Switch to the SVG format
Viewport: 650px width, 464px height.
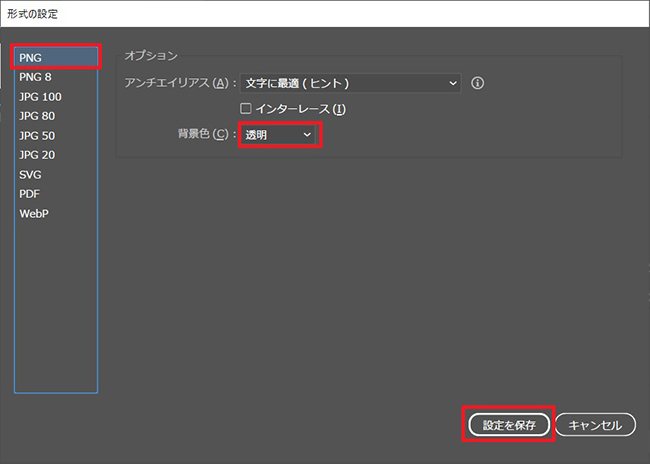pos(30,175)
